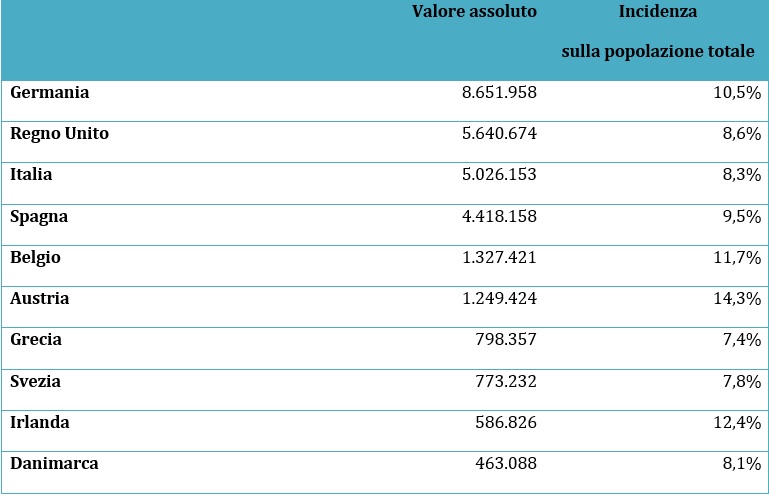The height and width of the screenshot is (497, 769).
Task: Click the Valore assoluto column header
Action: coord(474,11)
